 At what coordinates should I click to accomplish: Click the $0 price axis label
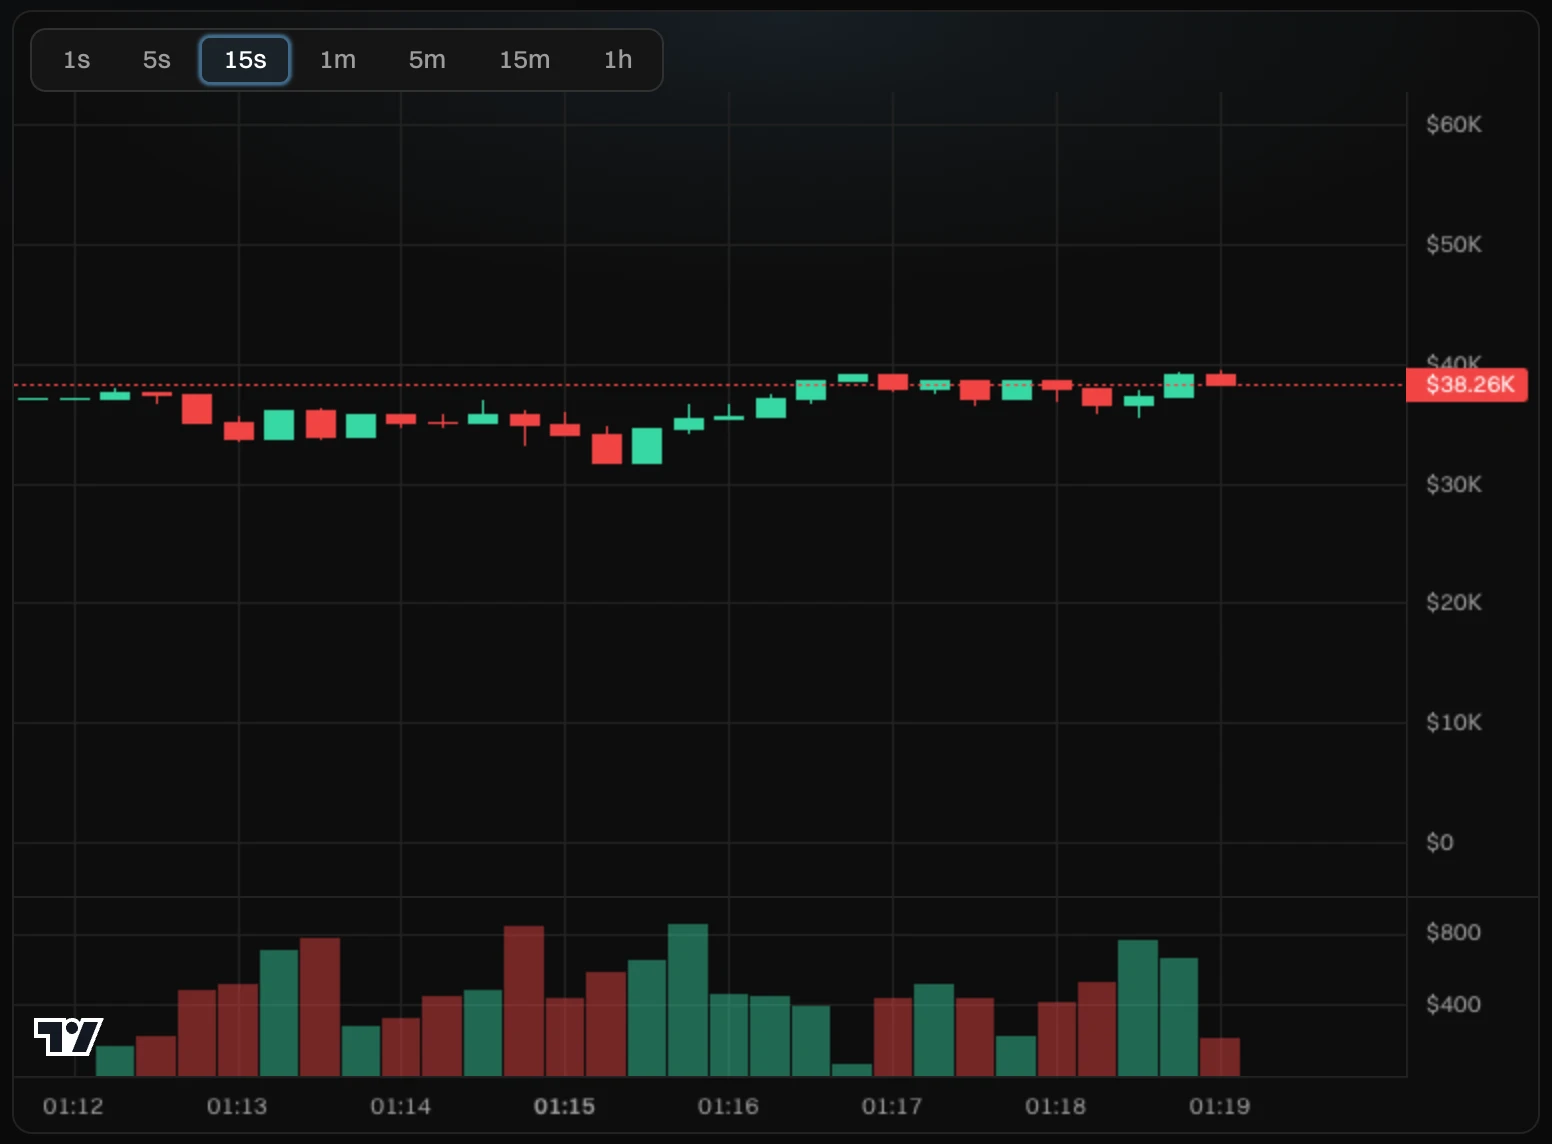pyautogui.click(x=1440, y=843)
